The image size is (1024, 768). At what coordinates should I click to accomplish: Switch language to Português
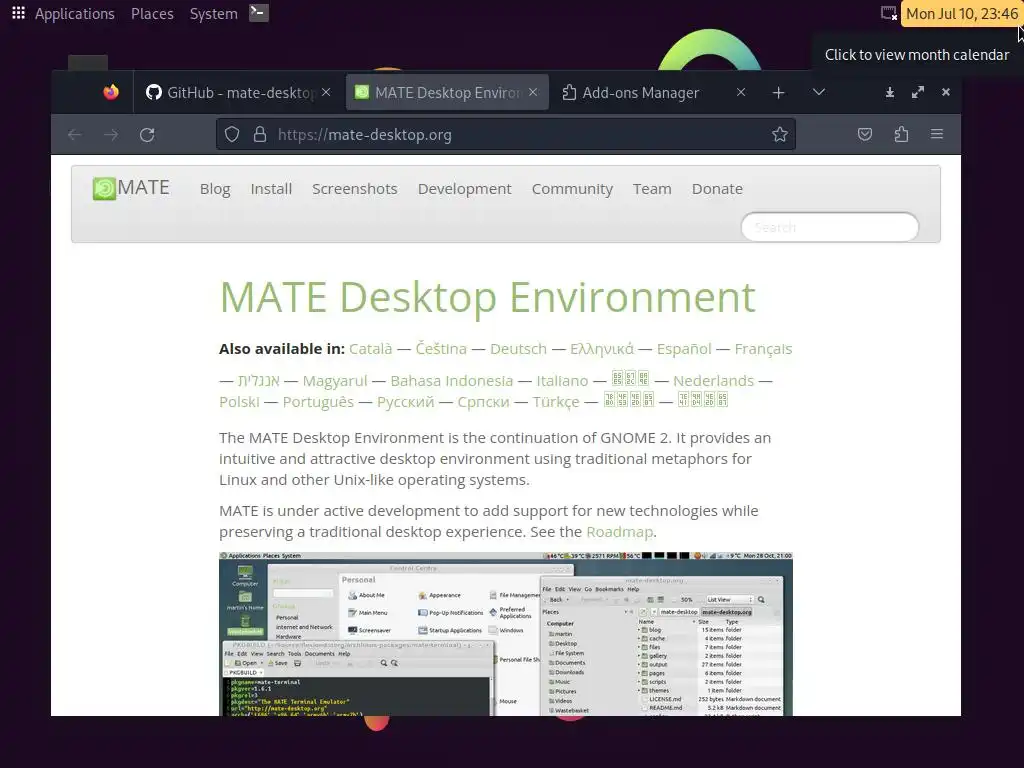pos(318,402)
